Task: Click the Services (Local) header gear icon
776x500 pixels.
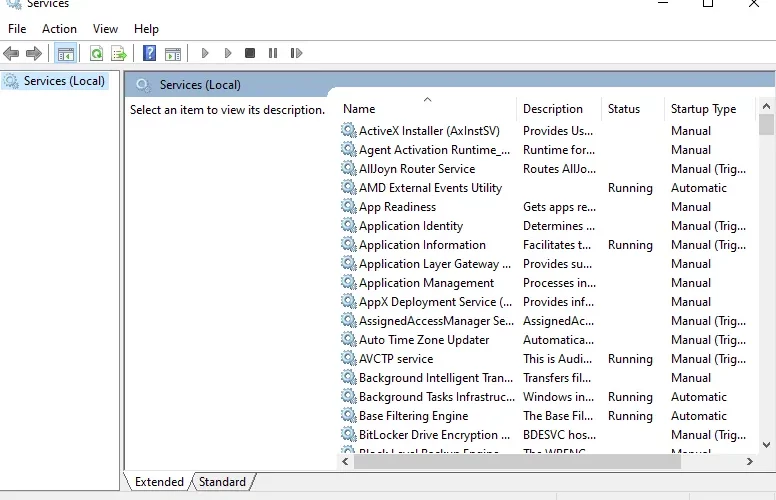Action: point(144,85)
